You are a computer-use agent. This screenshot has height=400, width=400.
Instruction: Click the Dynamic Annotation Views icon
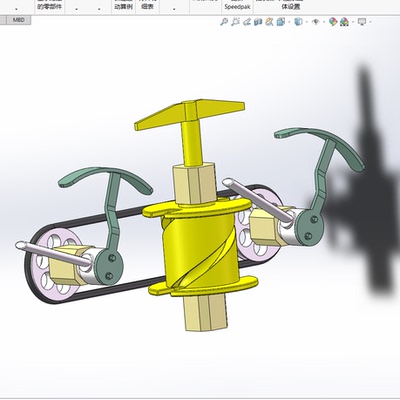(x=269, y=22)
